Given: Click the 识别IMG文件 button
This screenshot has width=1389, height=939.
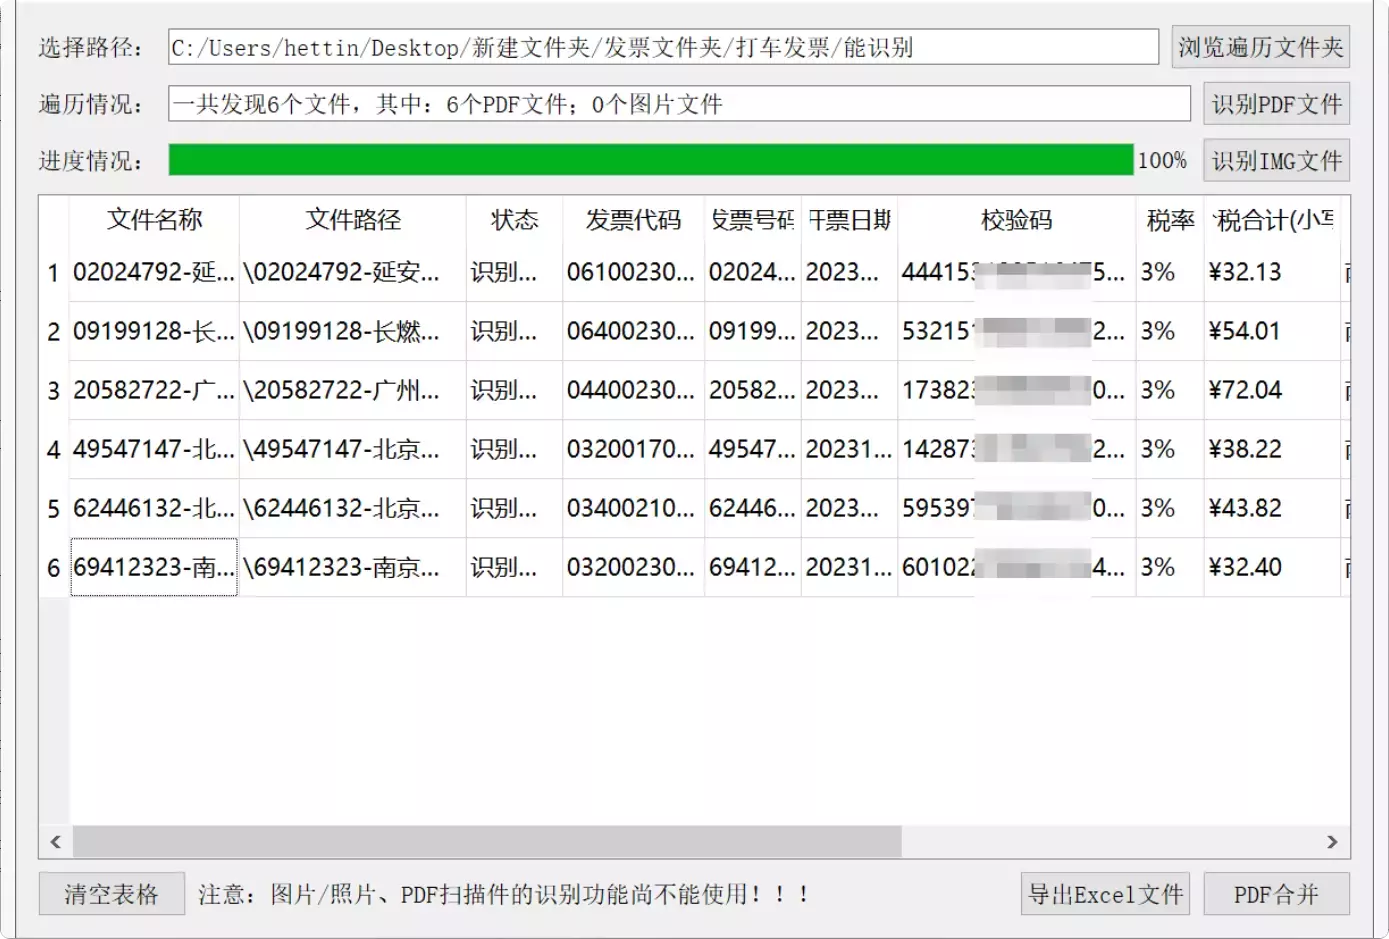Looking at the screenshot, I should point(1276,159).
